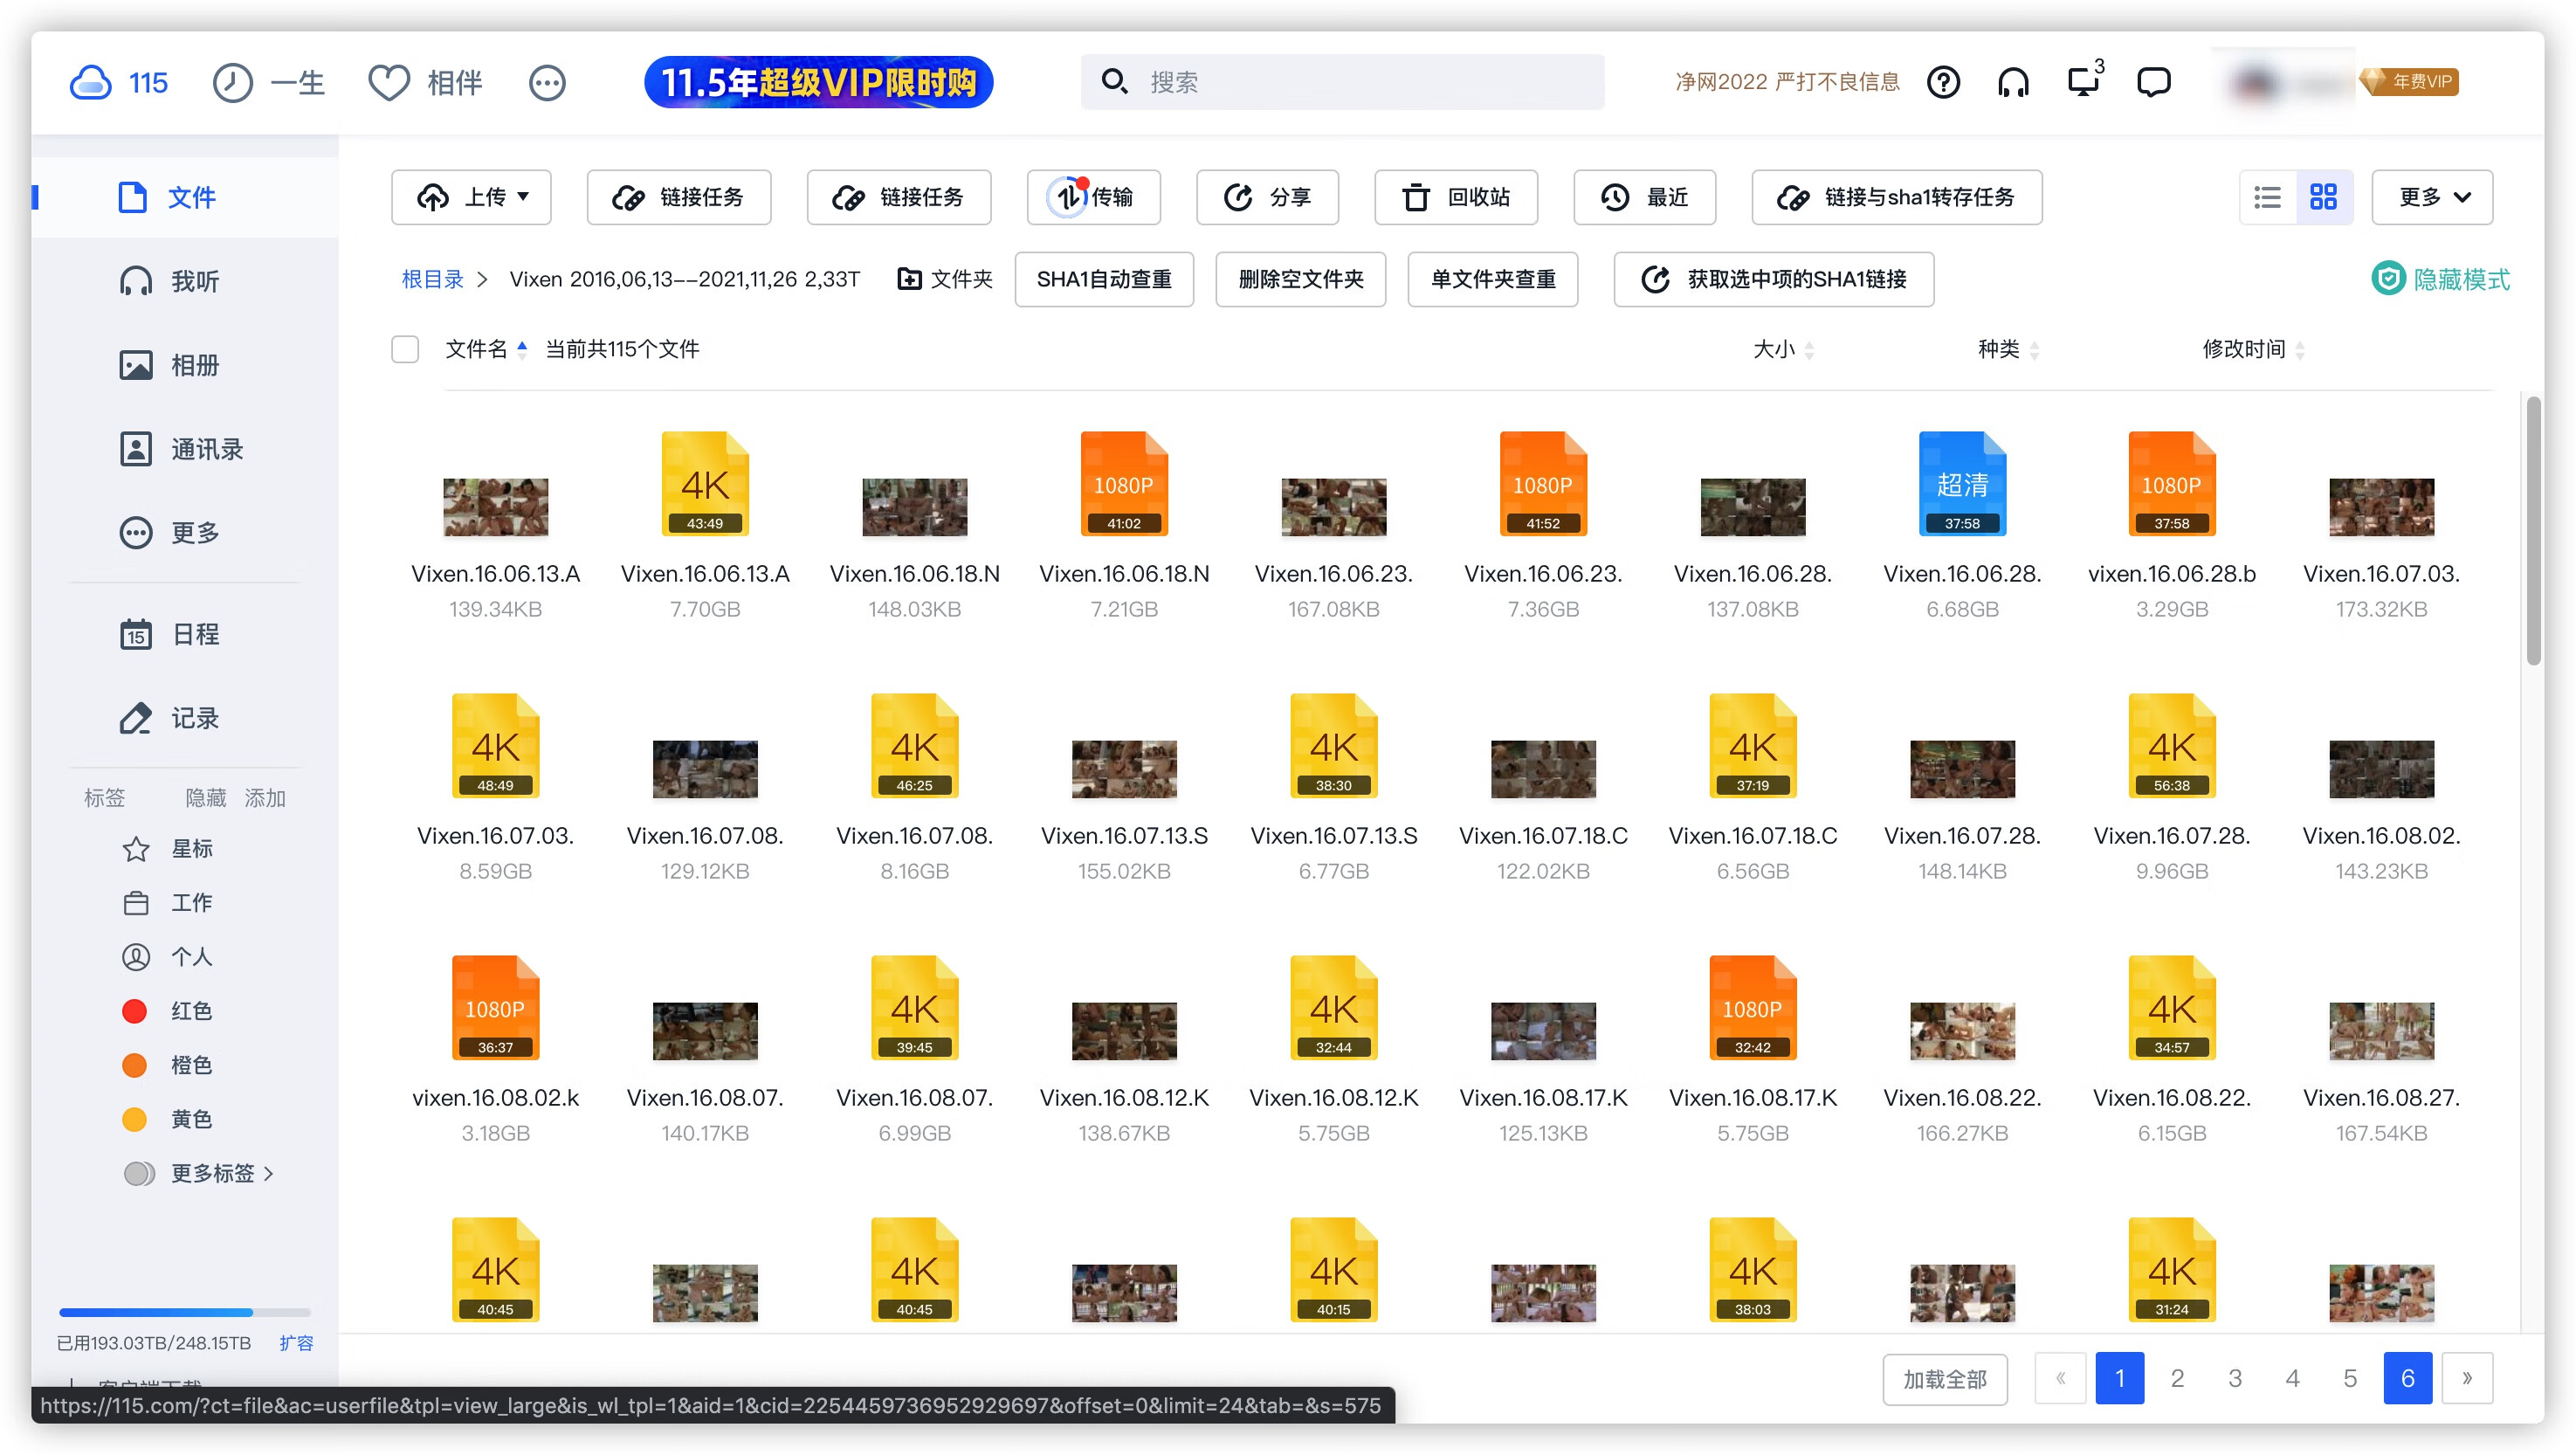
Task: Click the 新建文件夹 folder icon
Action: (x=909, y=279)
